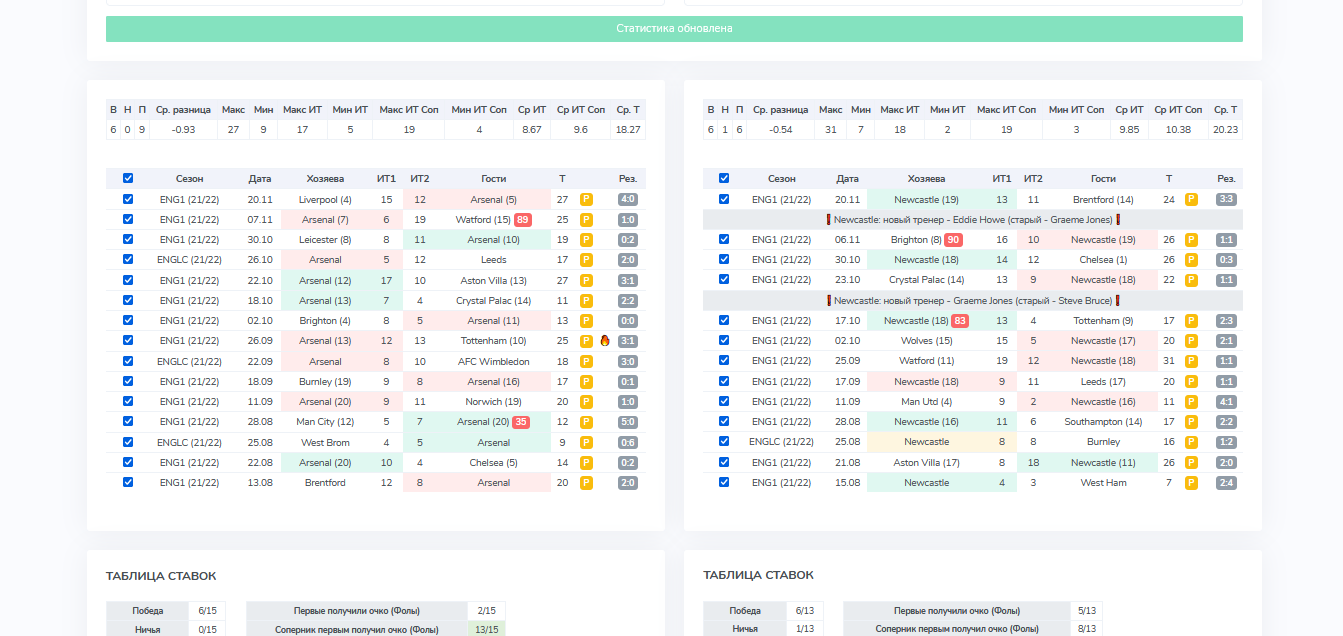Click the 4:1 score badge for Man Utd–Newcastle
The height and width of the screenshot is (636, 1343).
tap(1225, 402)
